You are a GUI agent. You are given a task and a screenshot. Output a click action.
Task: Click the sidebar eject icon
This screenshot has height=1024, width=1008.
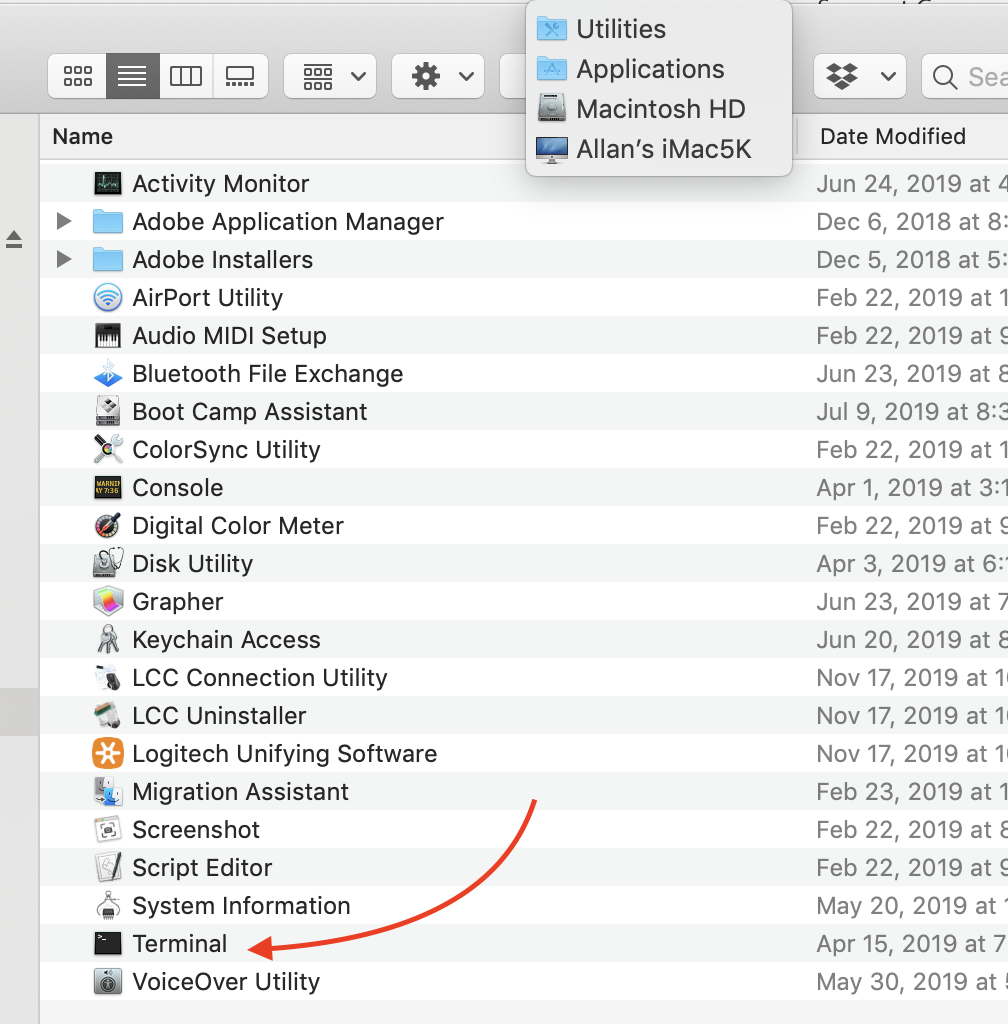pyautogui.click(x=14, y=240)
